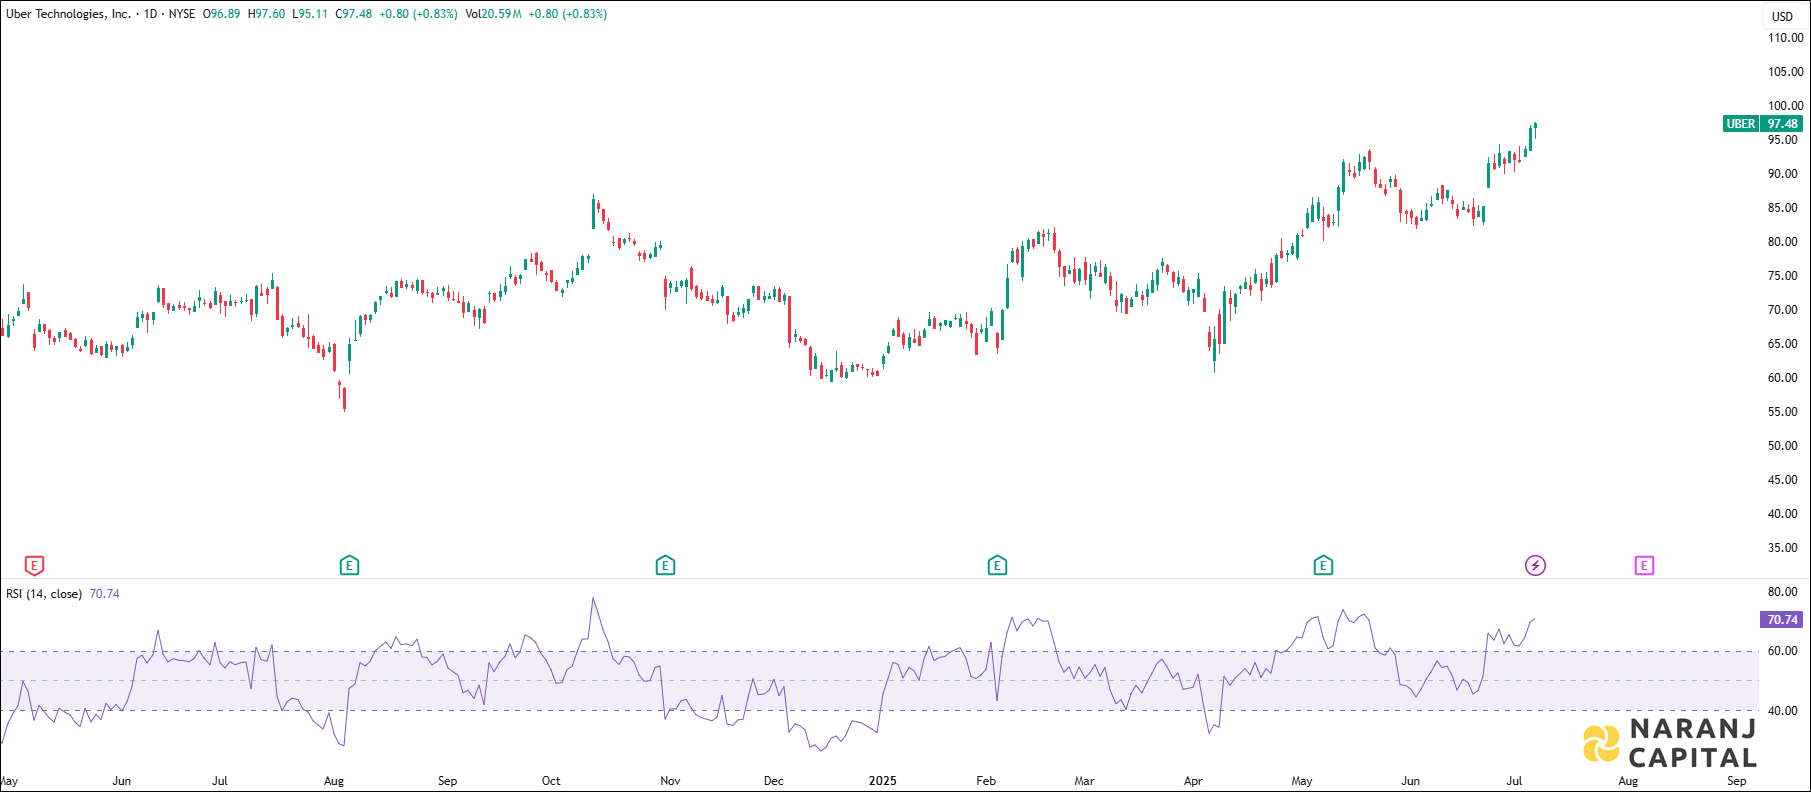Click the 100.00 price axis label

[x=1786, y=106]
